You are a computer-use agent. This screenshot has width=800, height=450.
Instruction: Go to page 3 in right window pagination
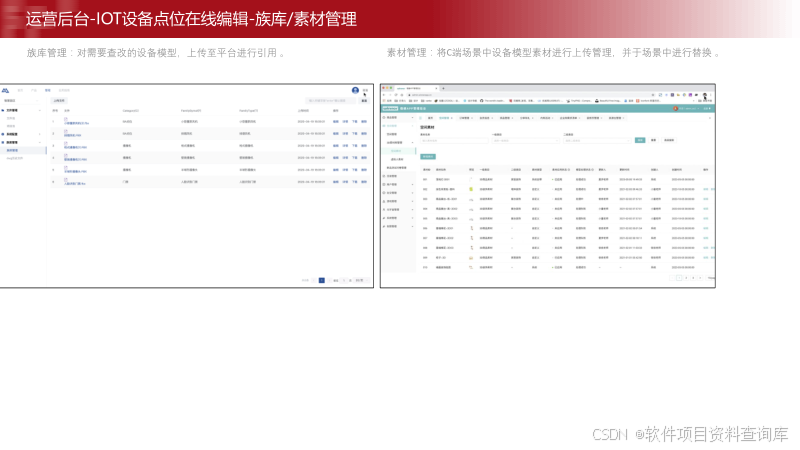[x=693, y=278]
